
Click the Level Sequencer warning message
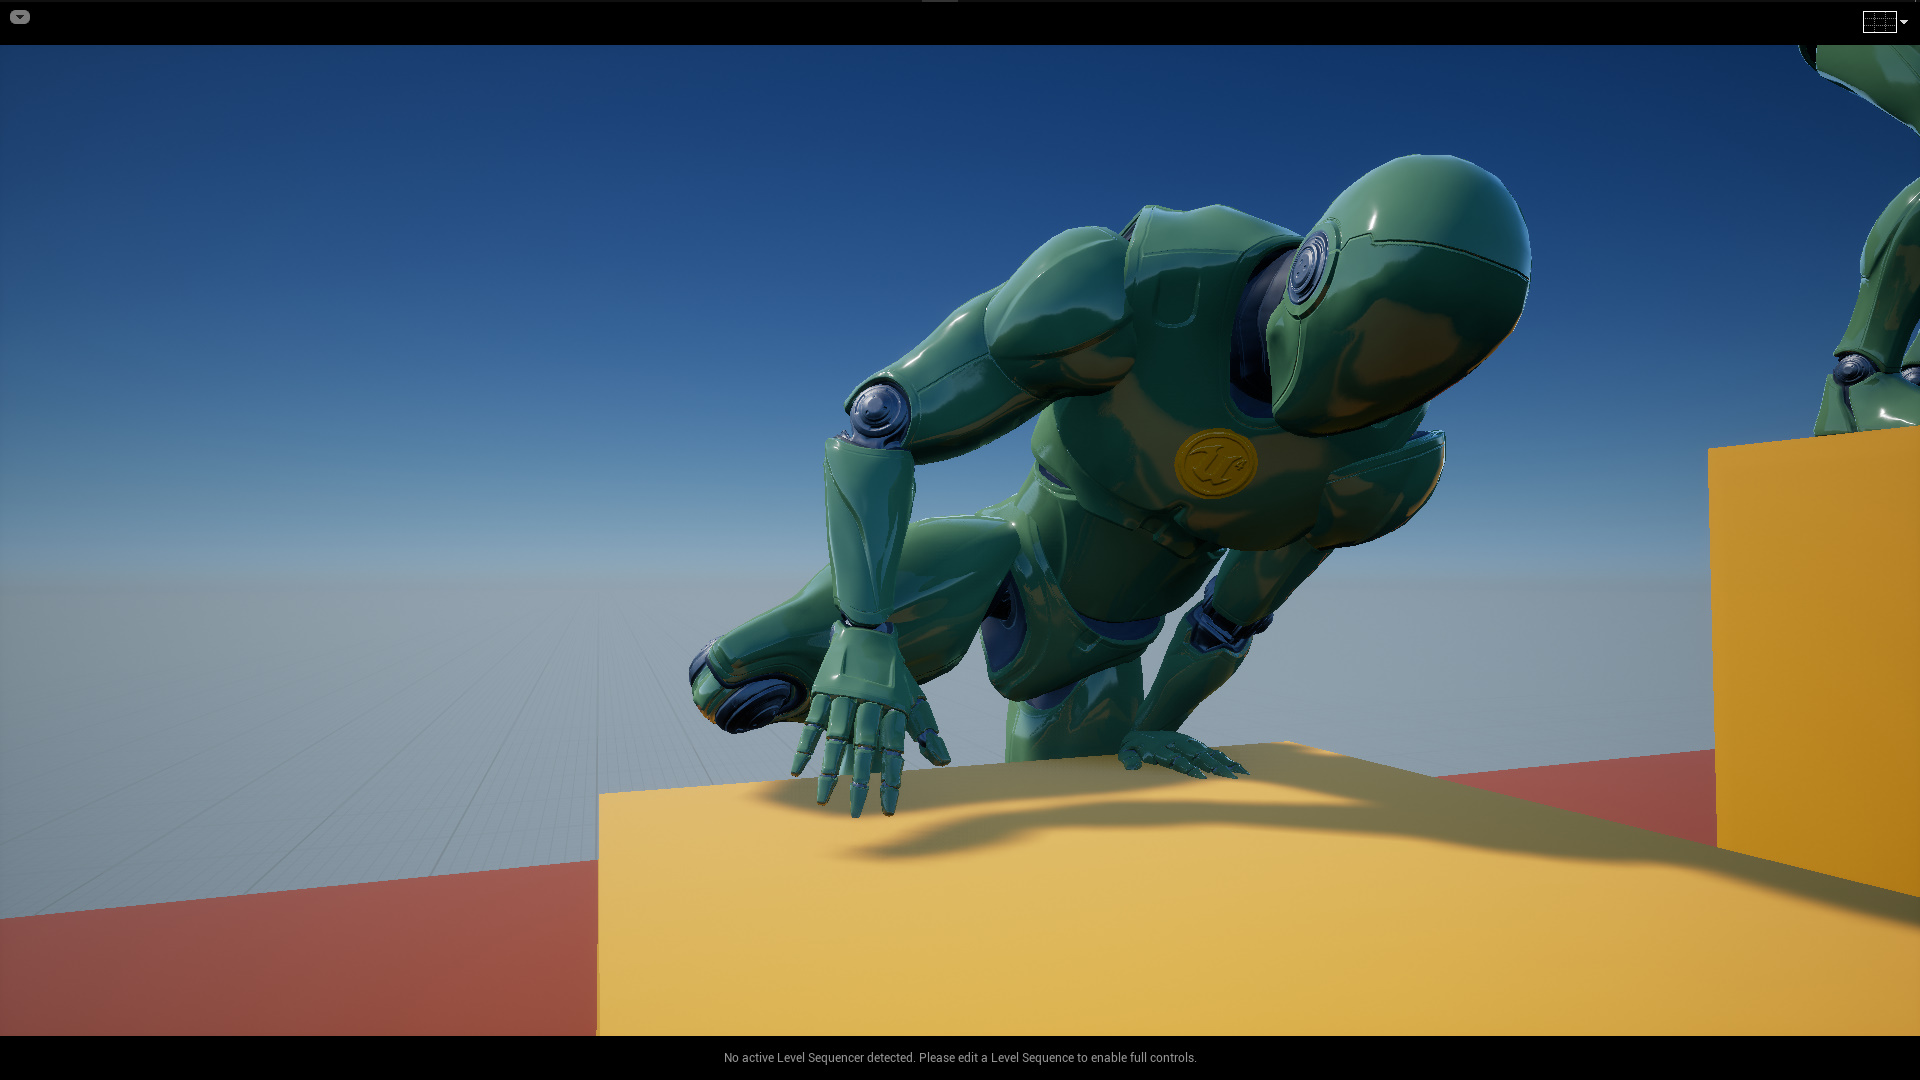coord(960,1057)
